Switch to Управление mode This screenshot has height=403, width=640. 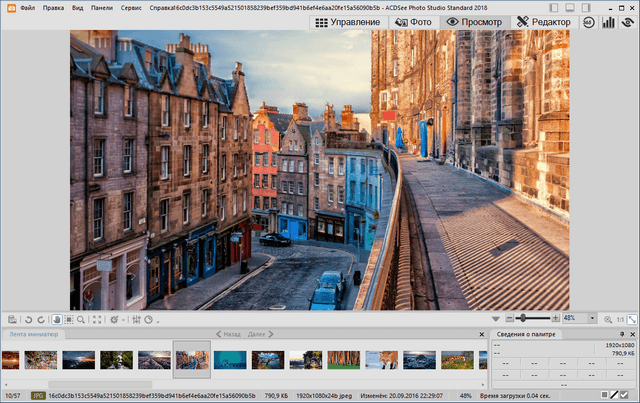click(x=348, y=22)
